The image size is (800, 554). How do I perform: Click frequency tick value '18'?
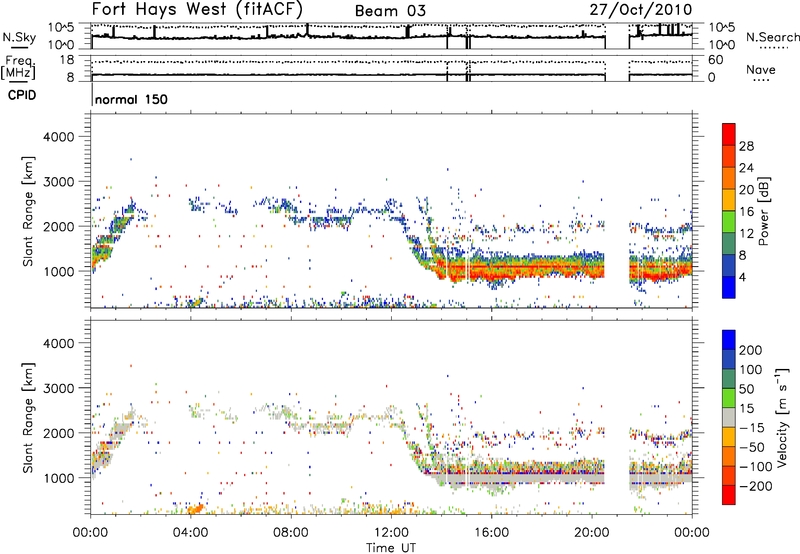[67, 60]
